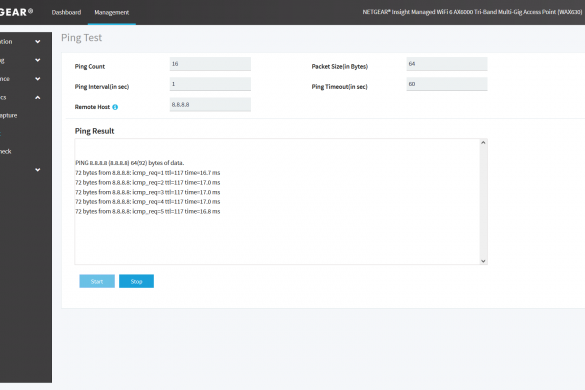Open the Dashboard tab
The height and width of the screenshot is (390, 585).
click(66, 12)
